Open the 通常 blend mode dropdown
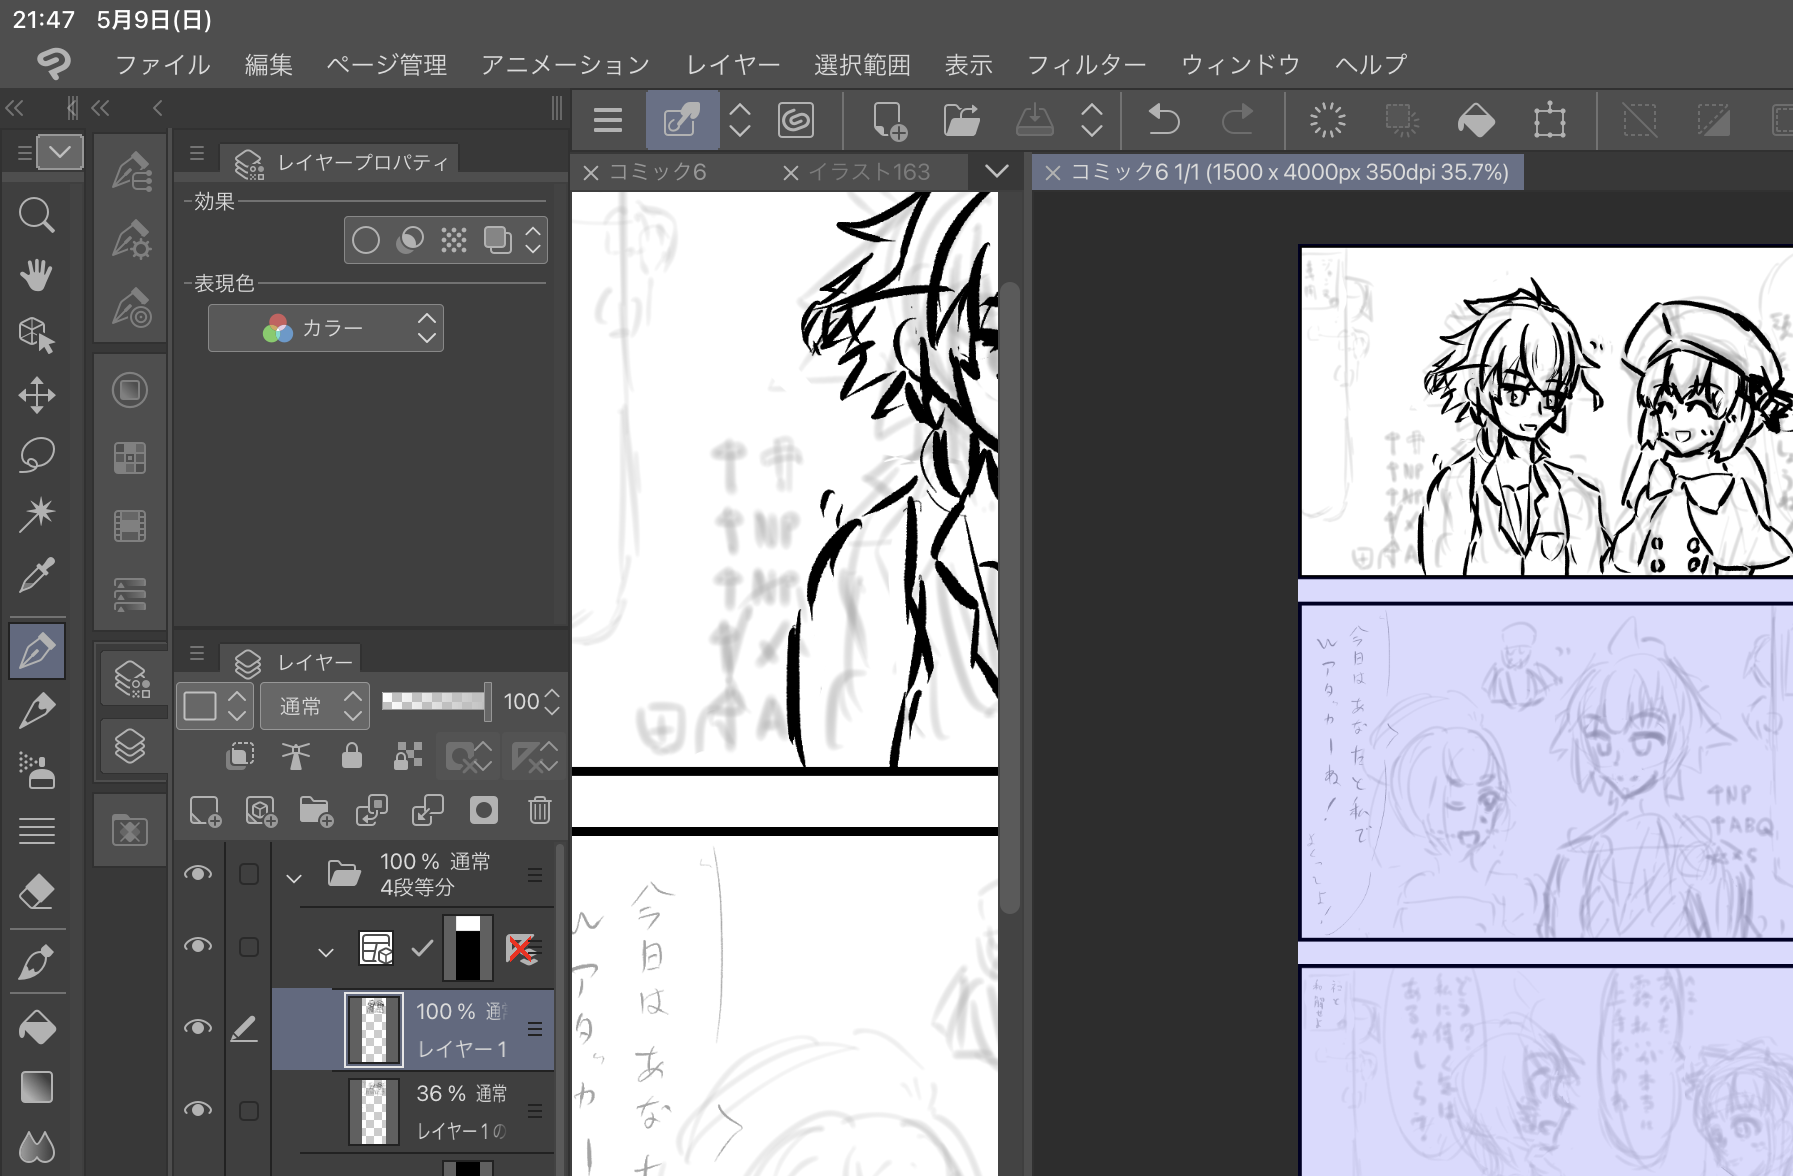Viewport: 1793px width, 1176px height. tap(315, 706)
